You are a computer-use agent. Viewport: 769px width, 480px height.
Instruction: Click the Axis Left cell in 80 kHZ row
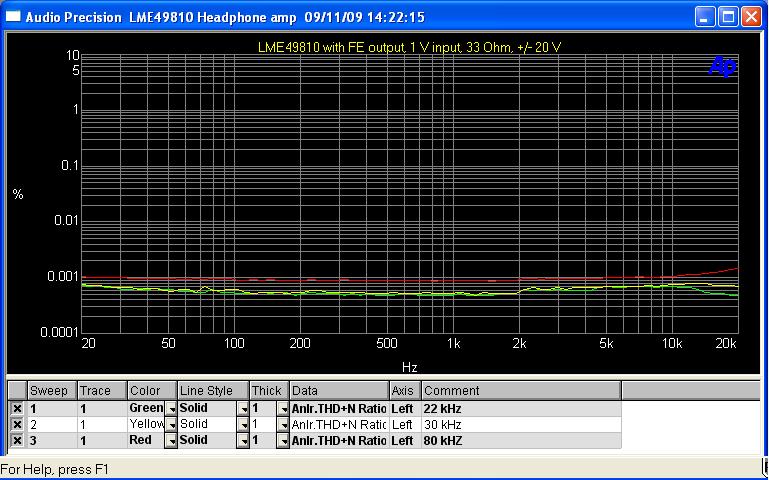pos(405,441)
